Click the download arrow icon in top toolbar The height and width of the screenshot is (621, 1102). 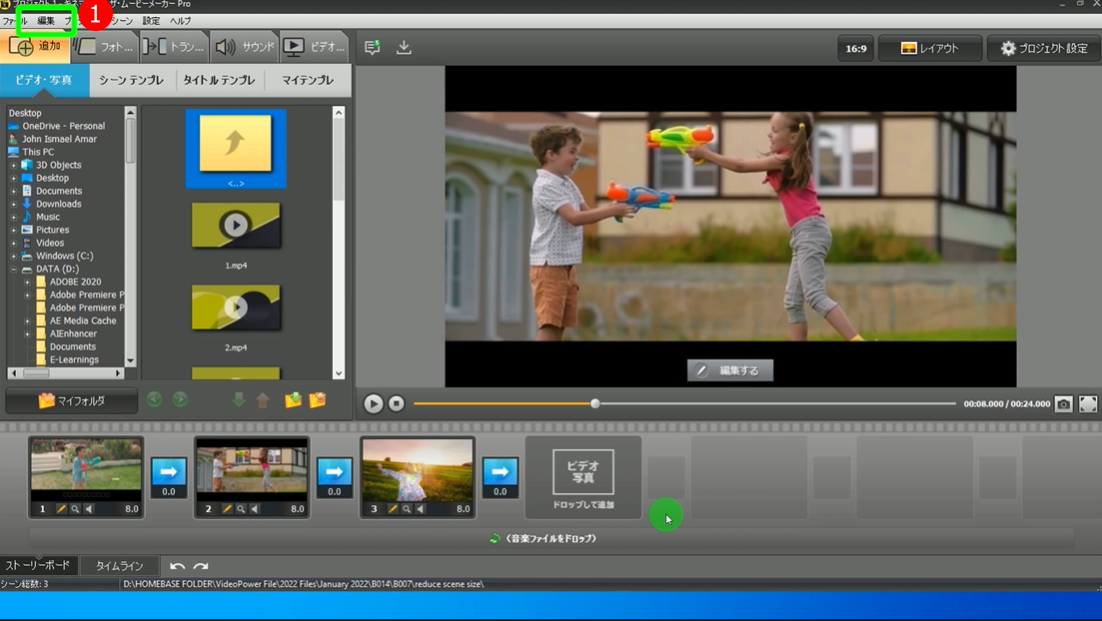pos(404,47)
